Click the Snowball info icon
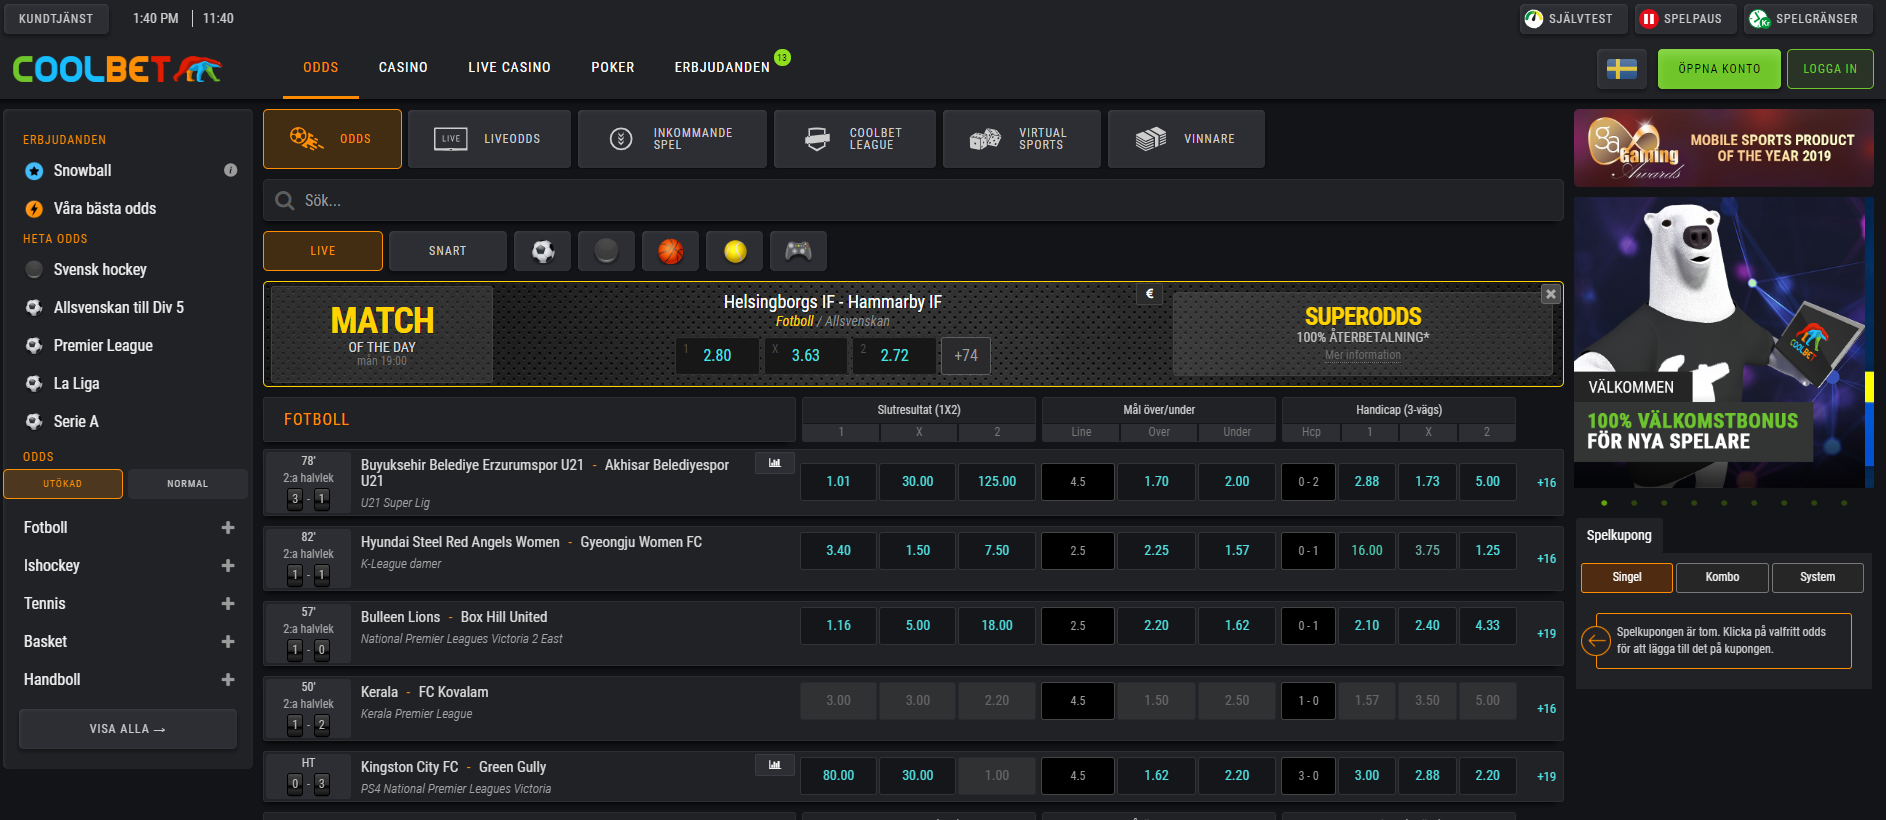 (231, 170)
